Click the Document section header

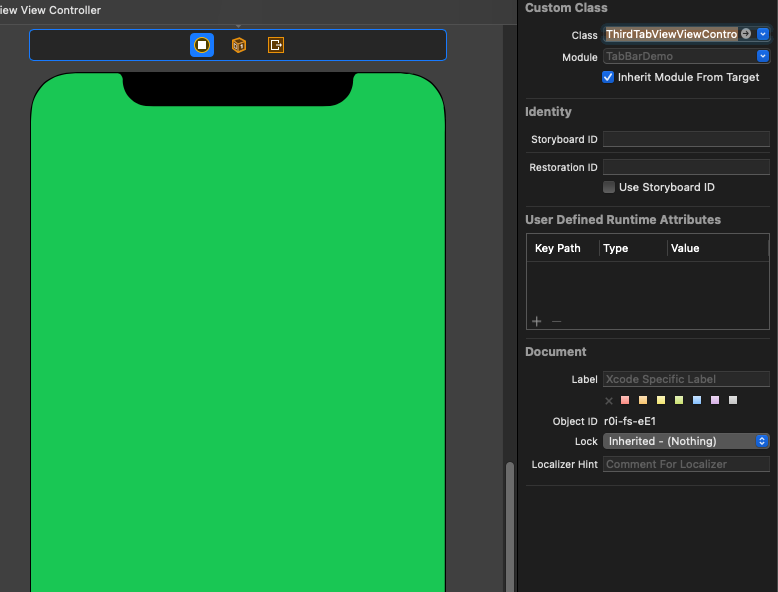(556, 351)
